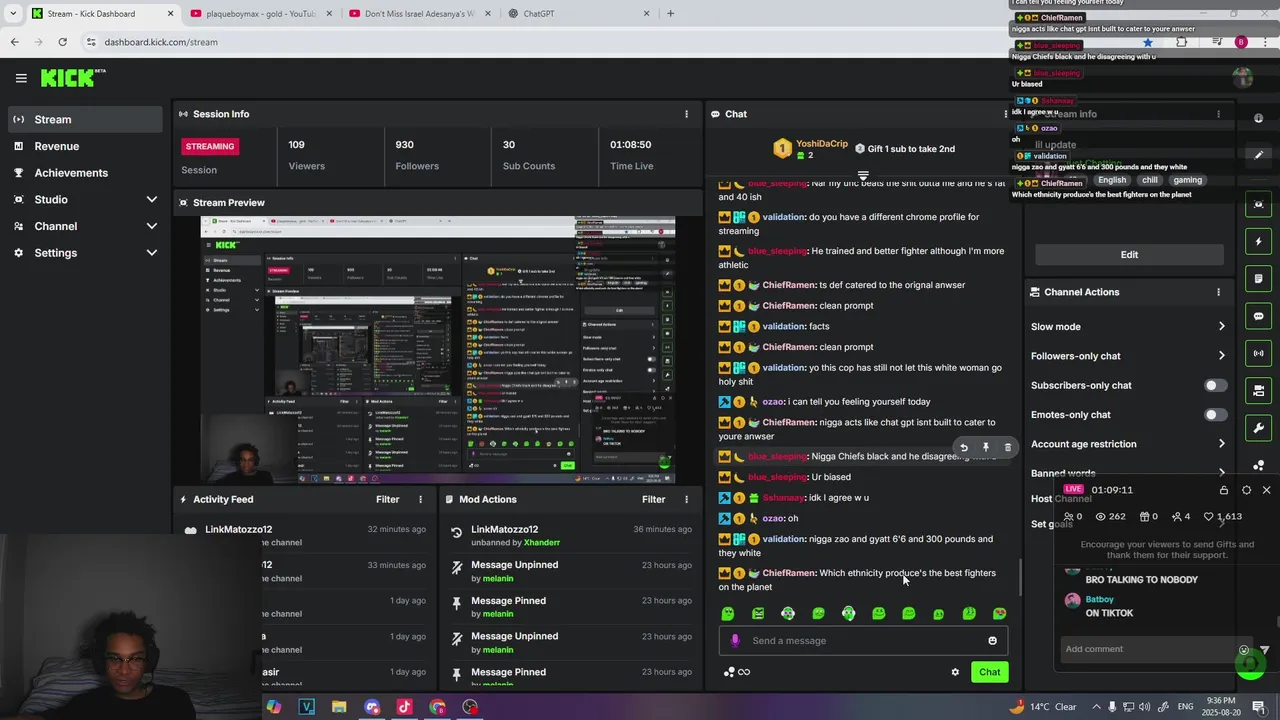Expand Banned words settings
The image size is (1280, 720).
(1221, 473)
